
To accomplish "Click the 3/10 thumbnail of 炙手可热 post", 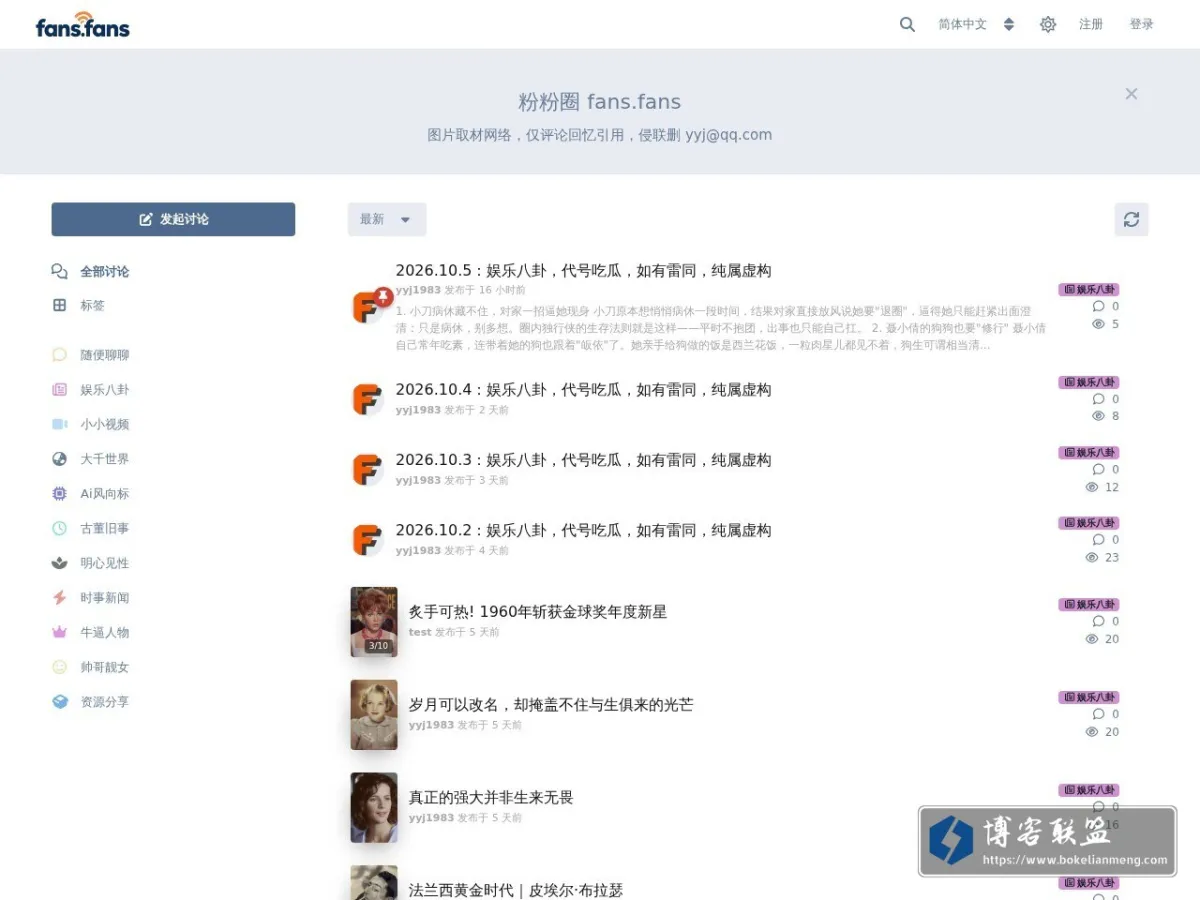I will coord(374,622).
